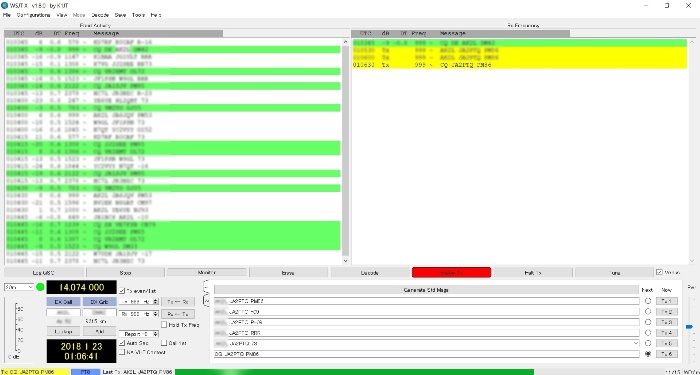700x375 pixels.
Task: Open the Mode menu
Action: click(x=79, y=15)
